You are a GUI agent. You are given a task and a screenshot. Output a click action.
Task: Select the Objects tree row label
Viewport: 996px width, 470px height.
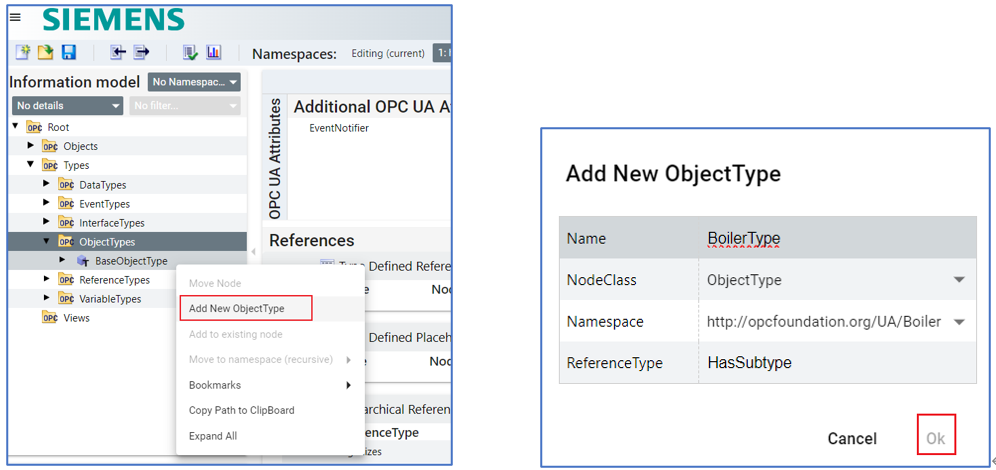(x=81, y=147)
